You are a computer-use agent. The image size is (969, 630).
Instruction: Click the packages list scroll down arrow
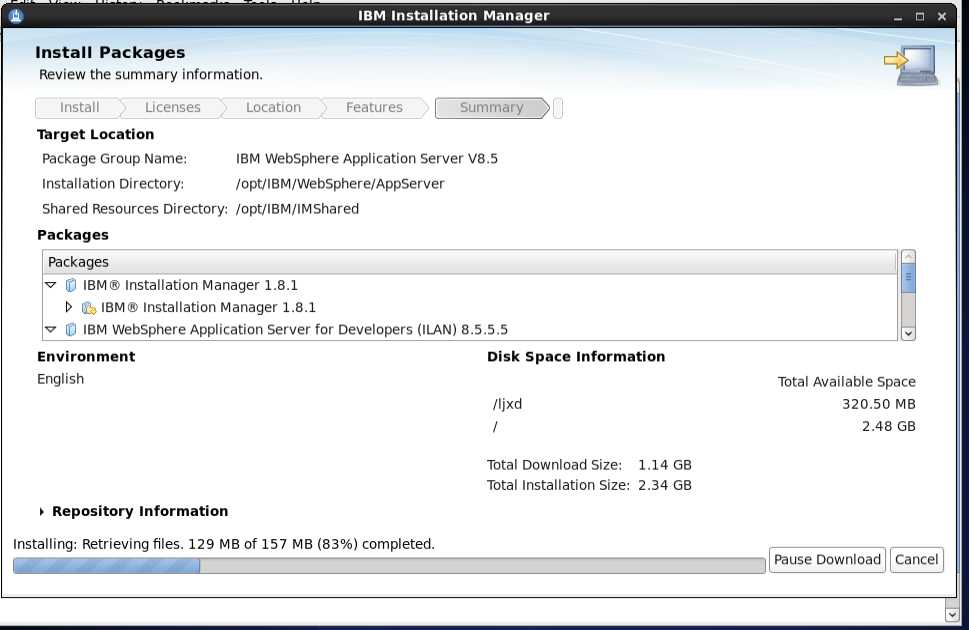click(x=908, y=333)
